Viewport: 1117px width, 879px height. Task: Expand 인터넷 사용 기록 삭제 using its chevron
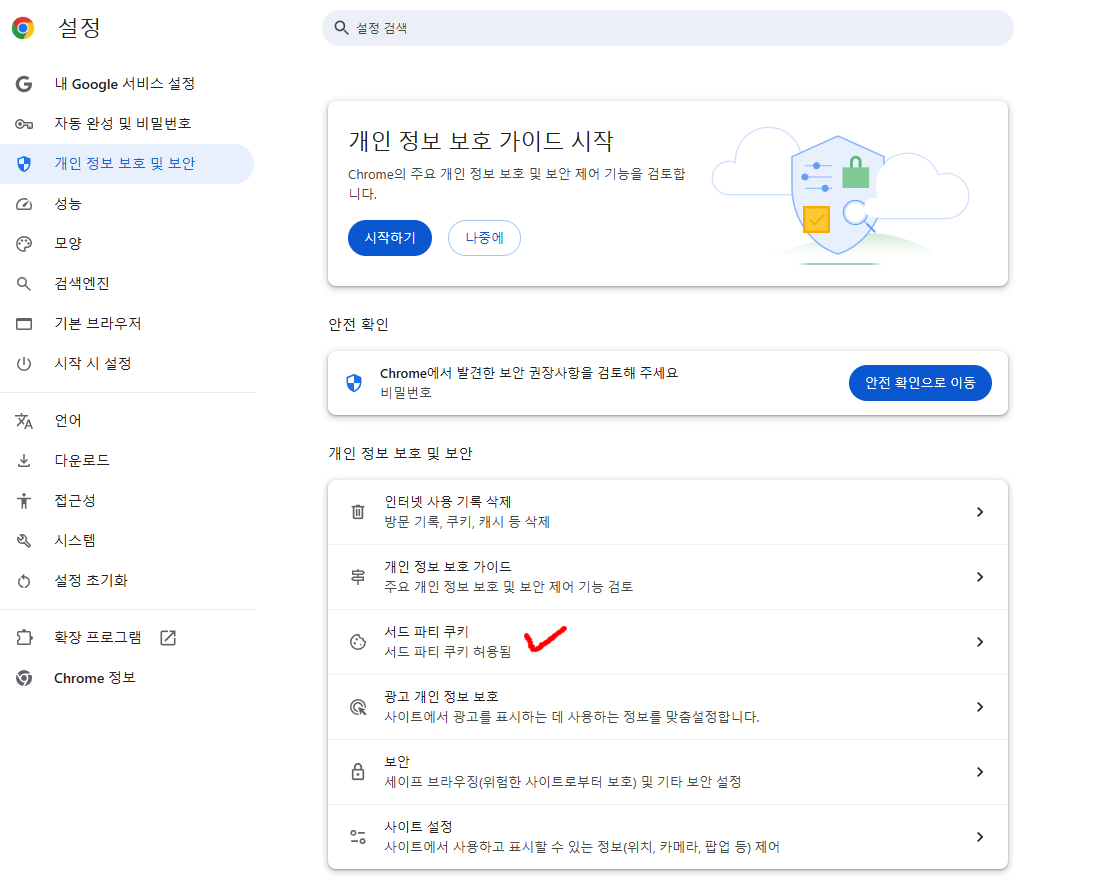[980, 511]
